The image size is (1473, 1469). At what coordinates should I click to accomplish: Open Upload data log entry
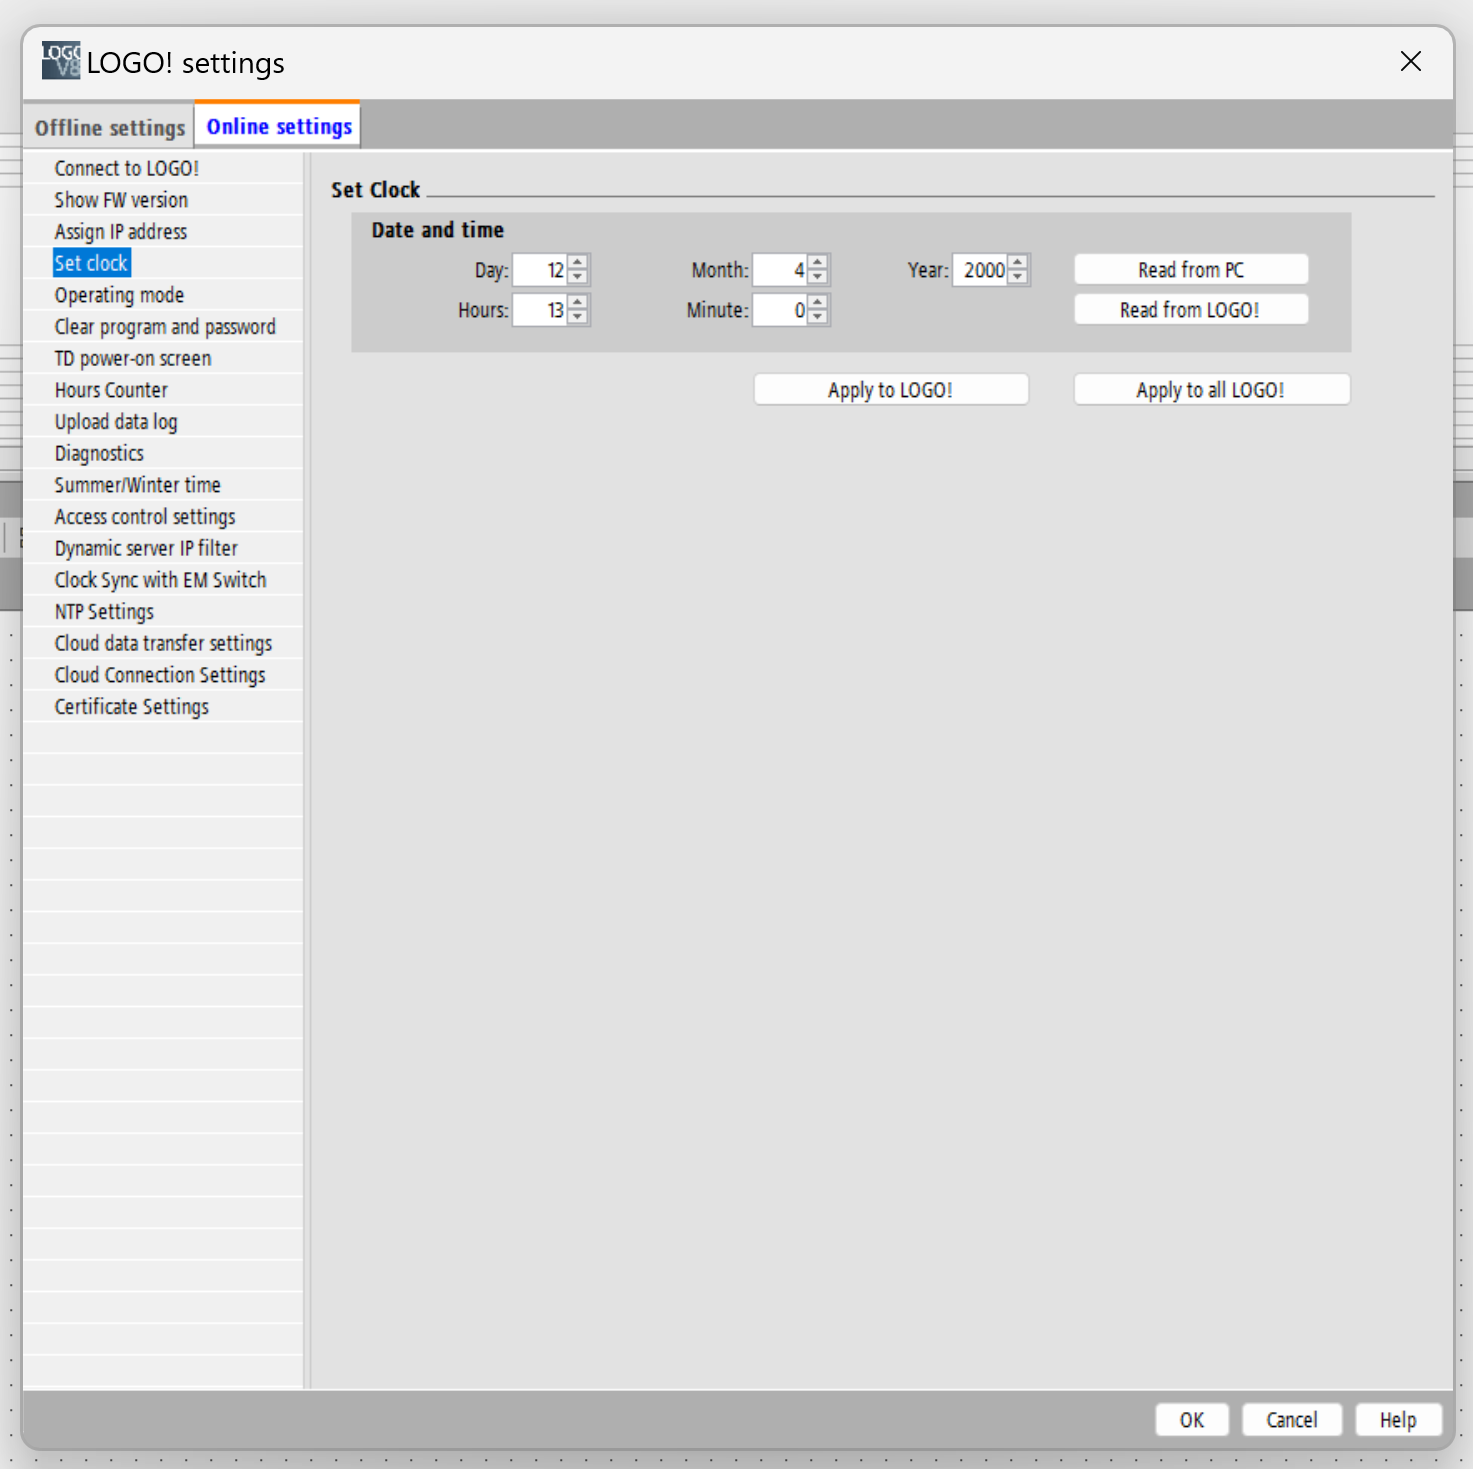pyautogui.click(x=116, y=422)
